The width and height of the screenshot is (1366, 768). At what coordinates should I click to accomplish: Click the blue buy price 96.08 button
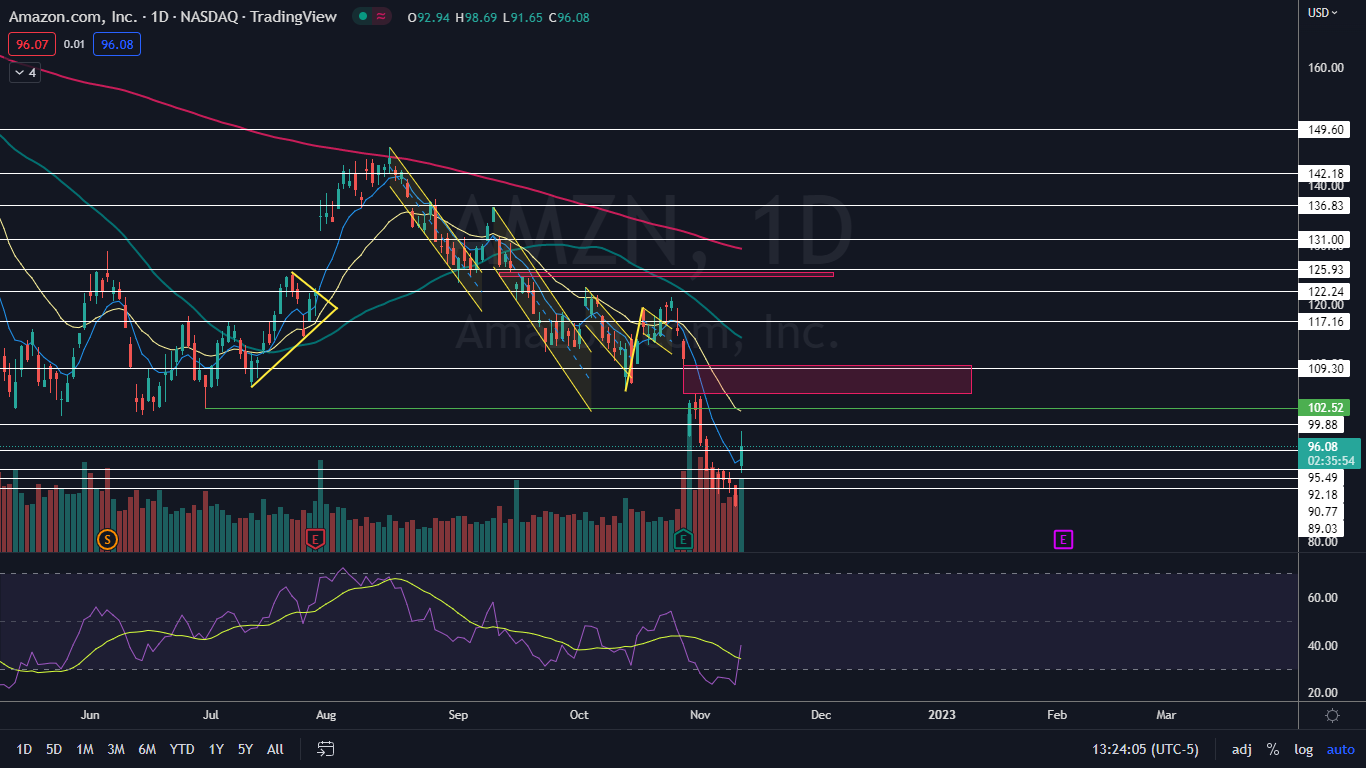[x=117, y=44]
